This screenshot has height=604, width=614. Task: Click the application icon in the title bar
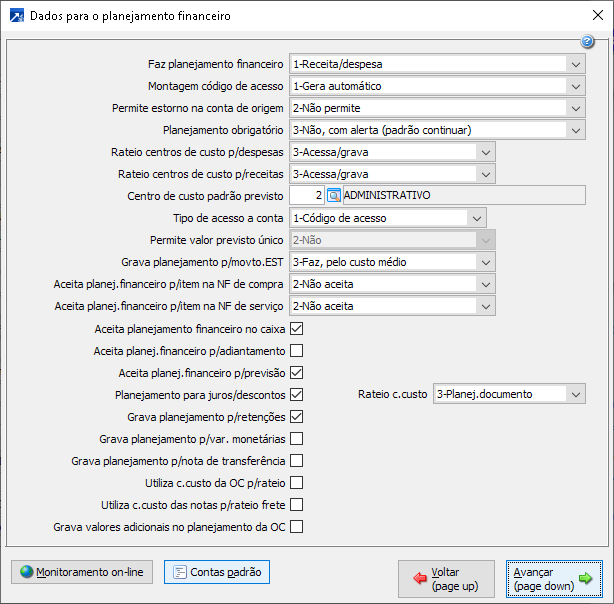17,16
